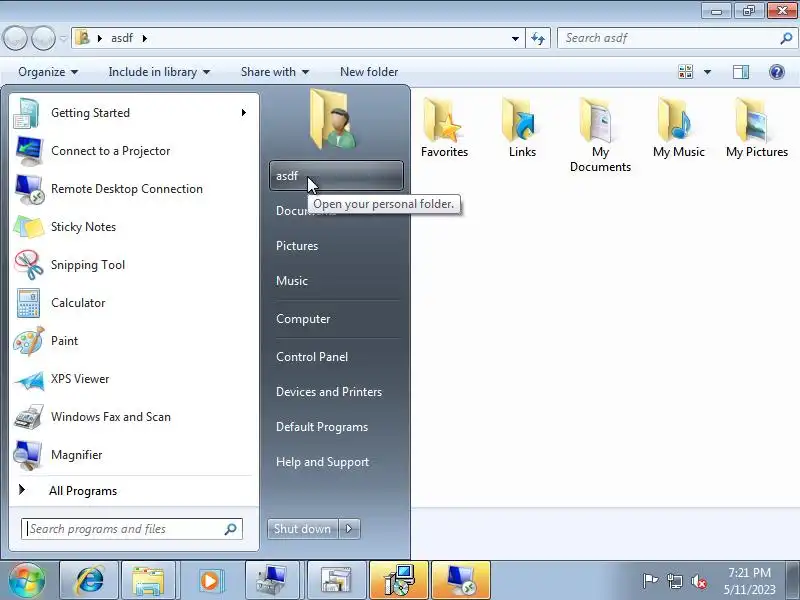The image size is (800, 600).
Task: Launch XPS Viewer
Action: click(x=134, y=379)
